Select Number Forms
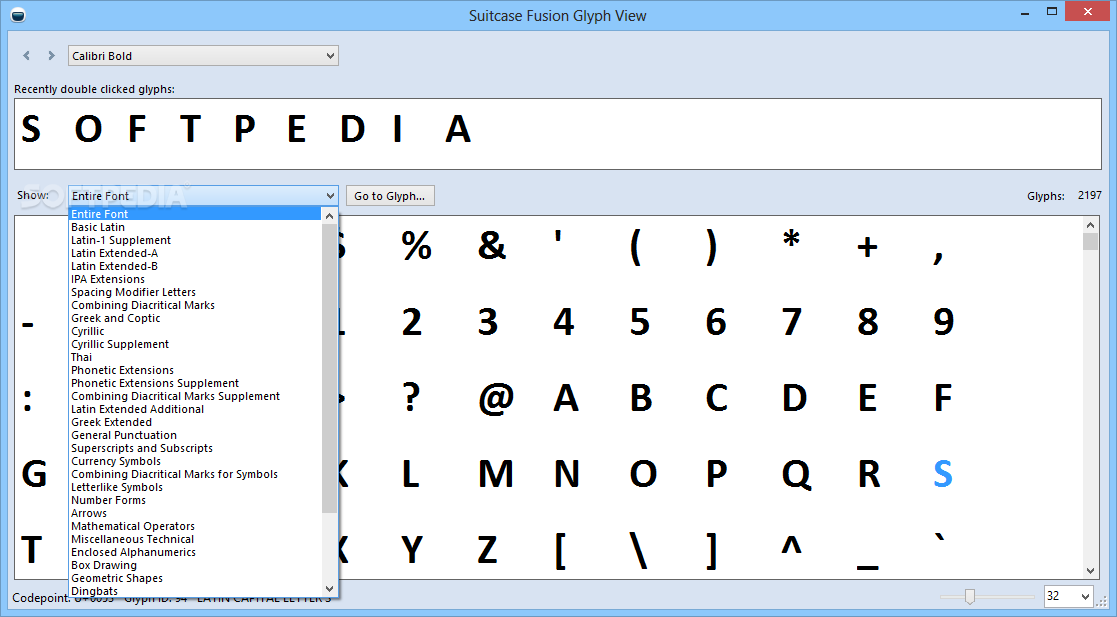This screenshot has height=617, width=1117. tap(195, 500)
